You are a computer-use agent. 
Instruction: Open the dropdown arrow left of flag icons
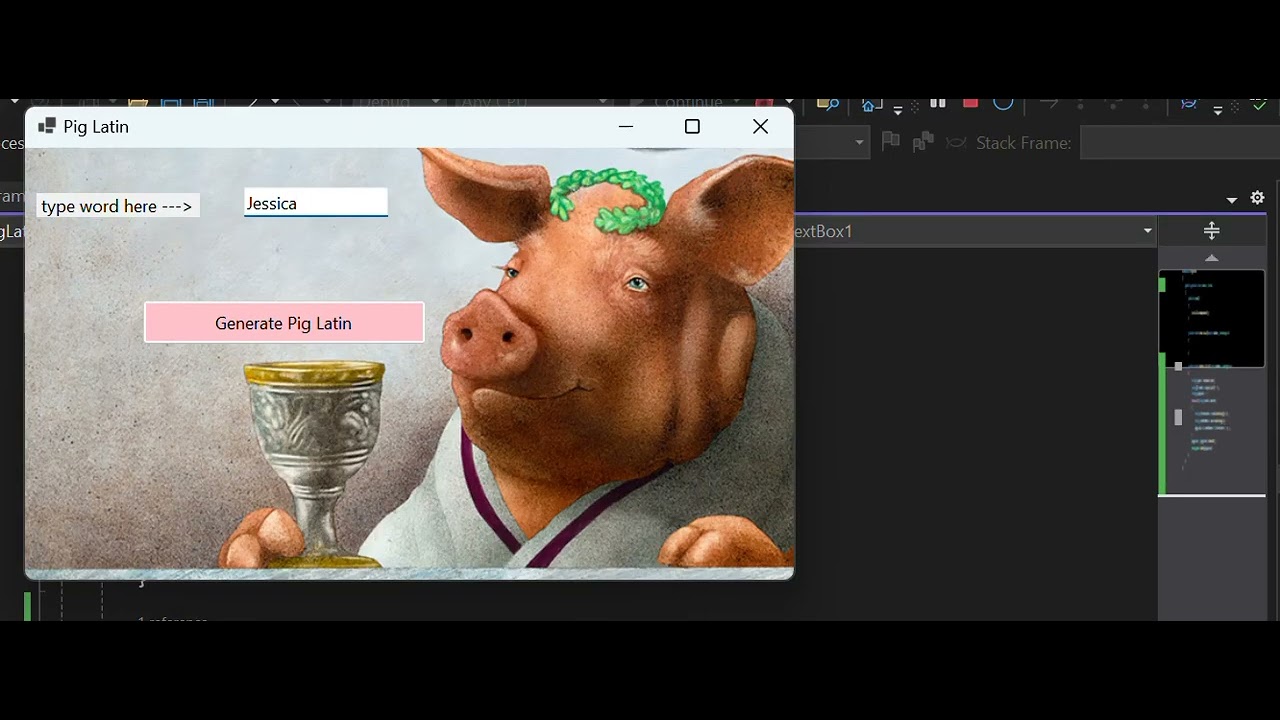pyautogui.click(x=859, y=143)
